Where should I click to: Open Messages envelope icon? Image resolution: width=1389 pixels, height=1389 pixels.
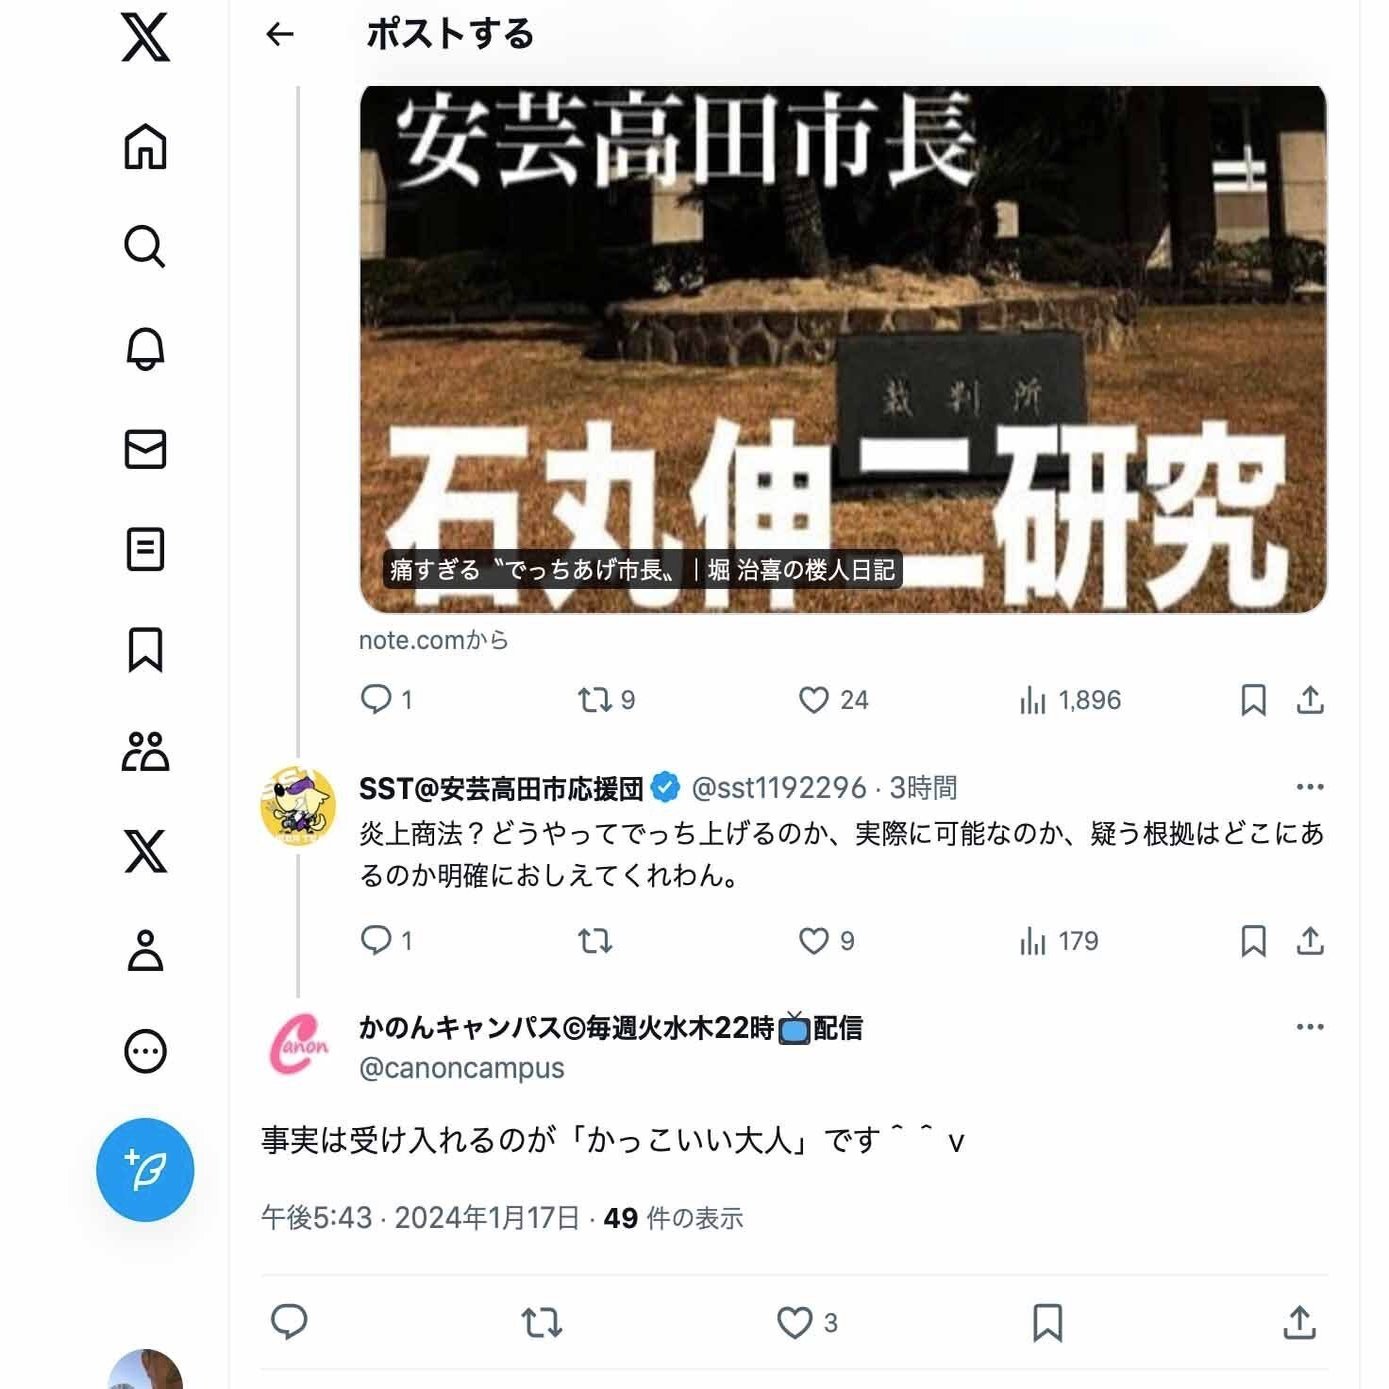[145, 449]
